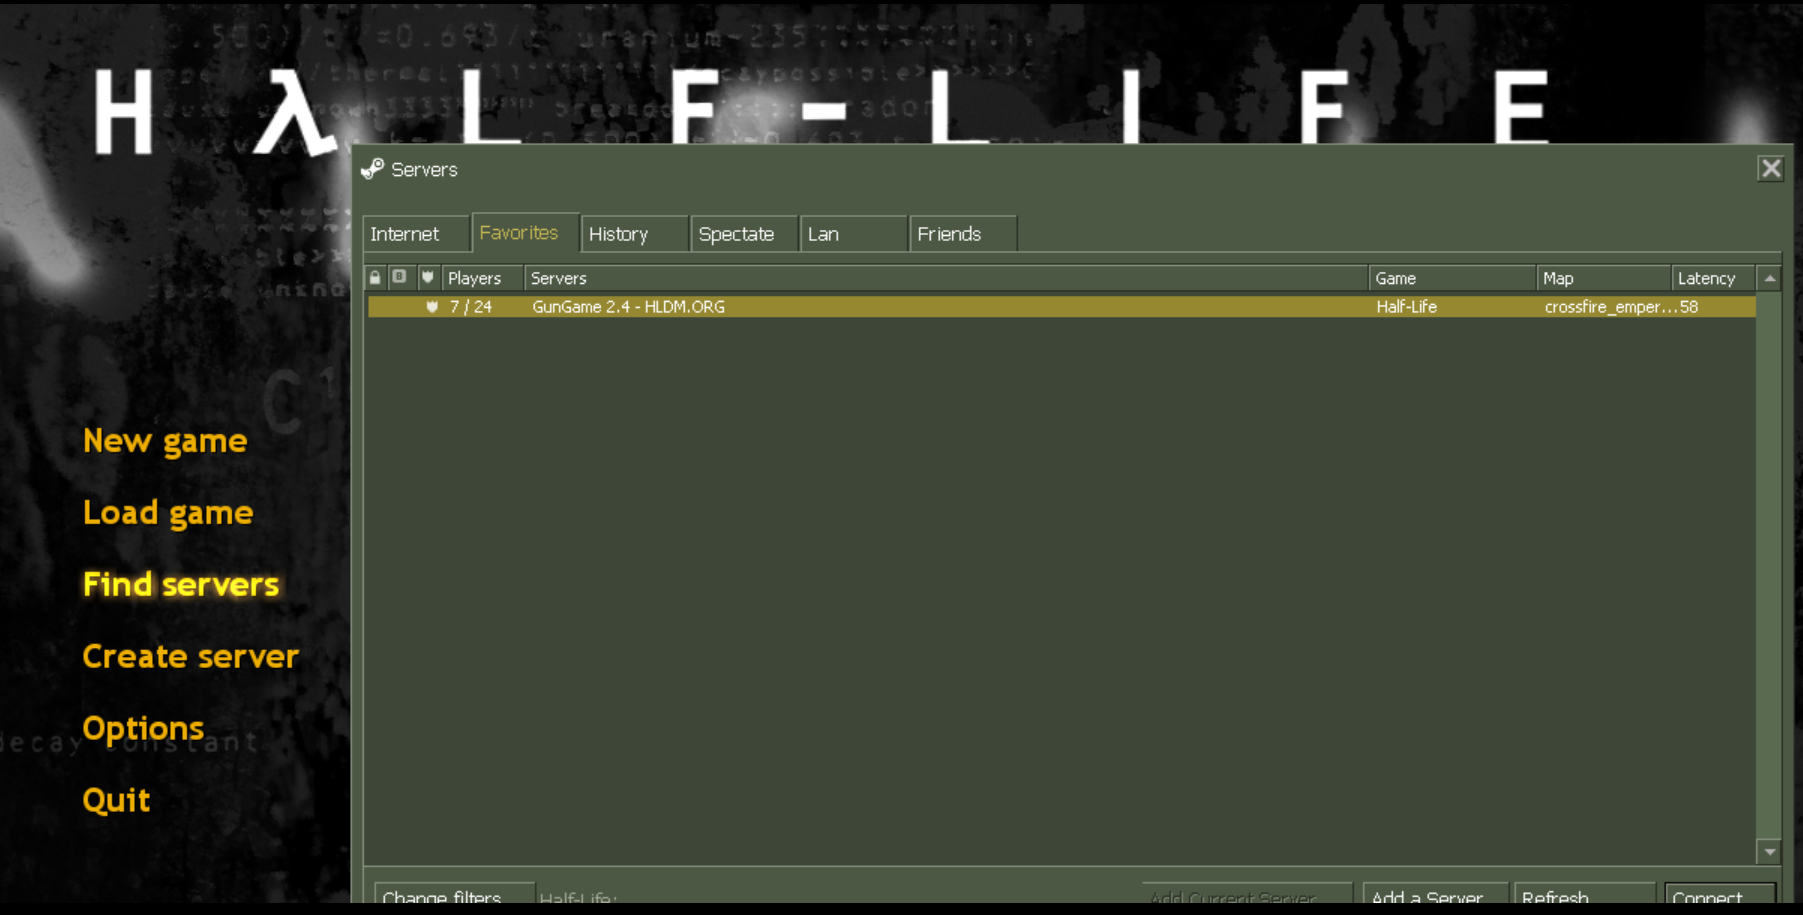Click the server list scroll down arrow
The width and height of the screenshot is (1803, 915).
click(x=1770, y=852)
